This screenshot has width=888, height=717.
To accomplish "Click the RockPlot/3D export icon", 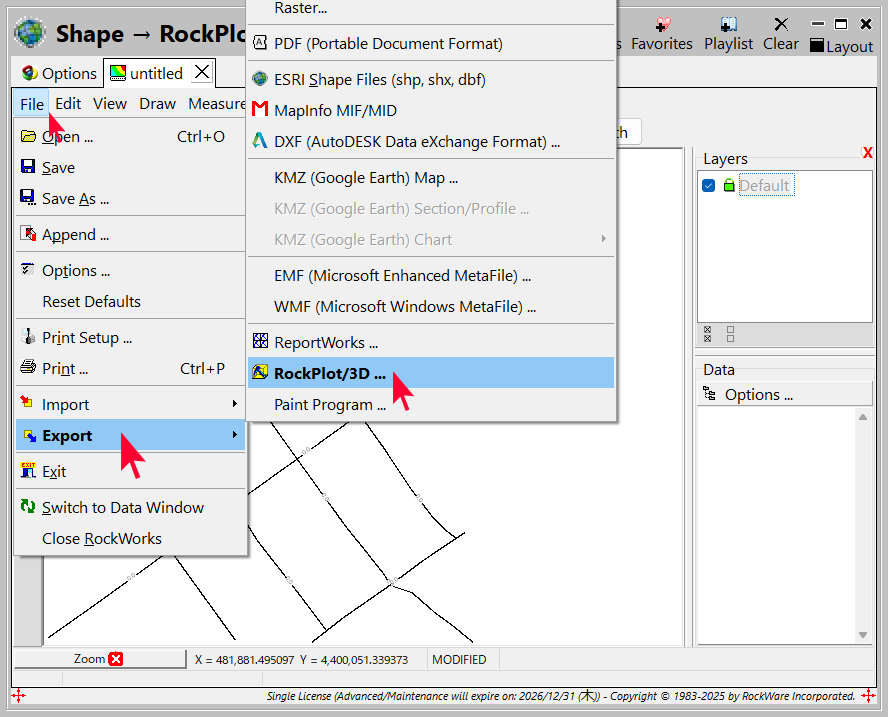I will coord(260,373).
